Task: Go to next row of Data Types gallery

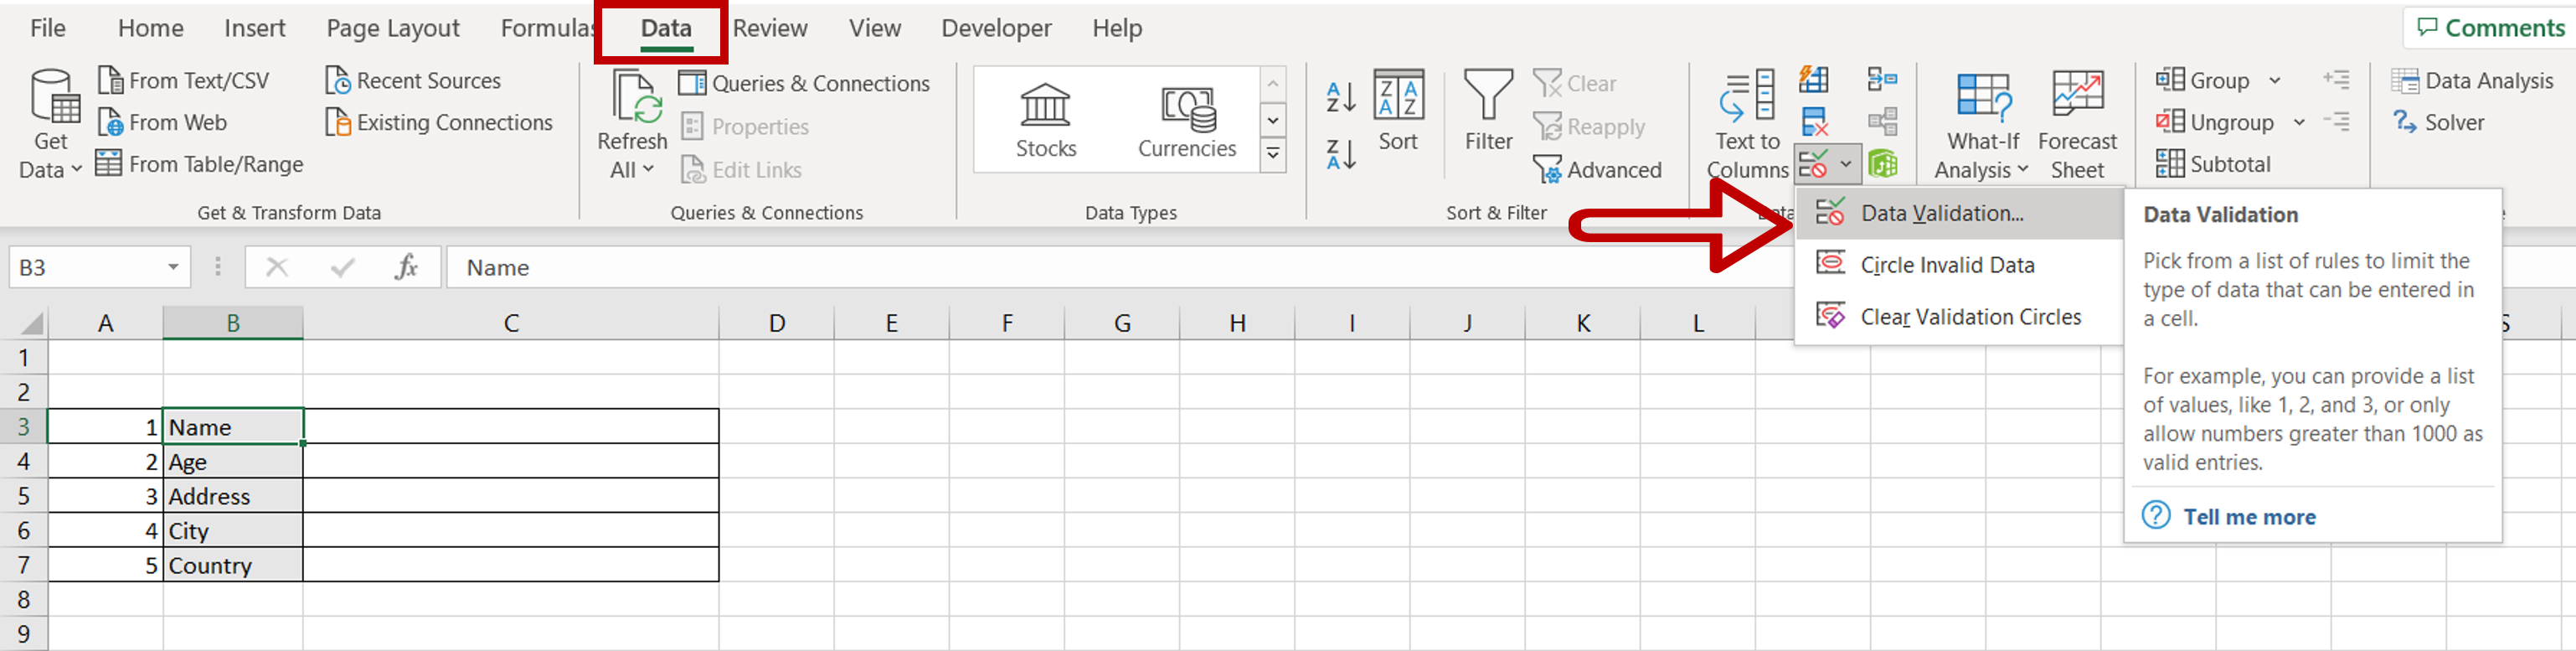Action: point(1273,120)
